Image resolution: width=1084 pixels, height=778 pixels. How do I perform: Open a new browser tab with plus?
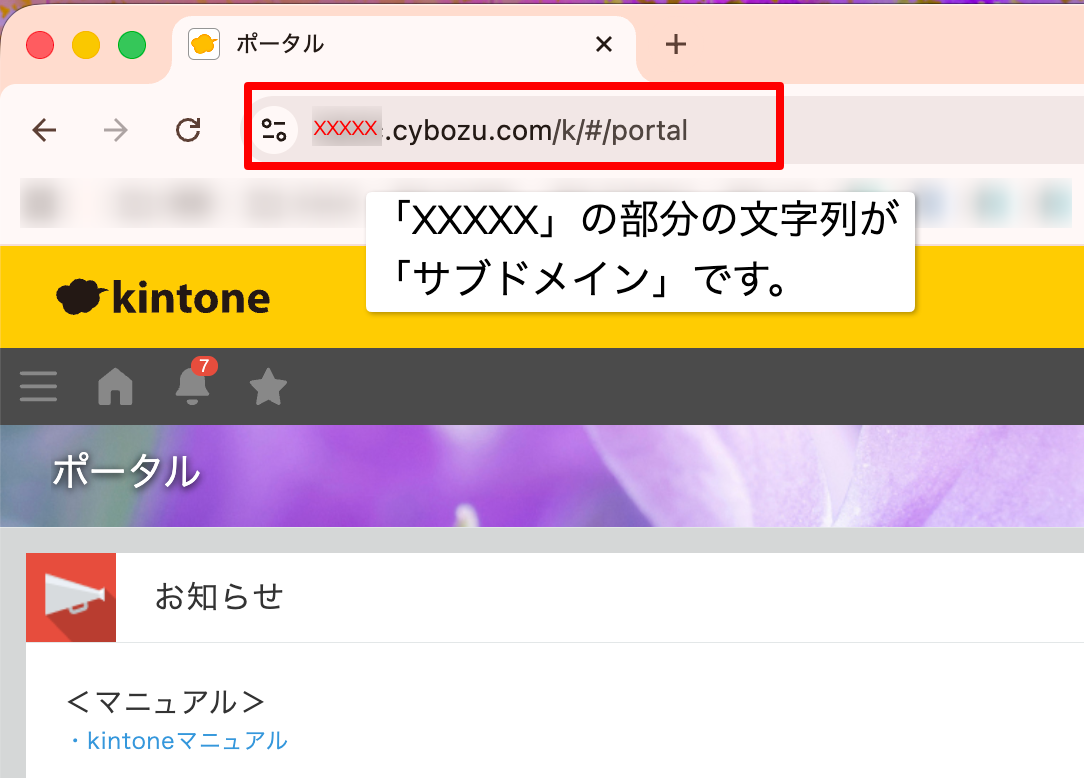pyautogui.click(x=675, y=44)
